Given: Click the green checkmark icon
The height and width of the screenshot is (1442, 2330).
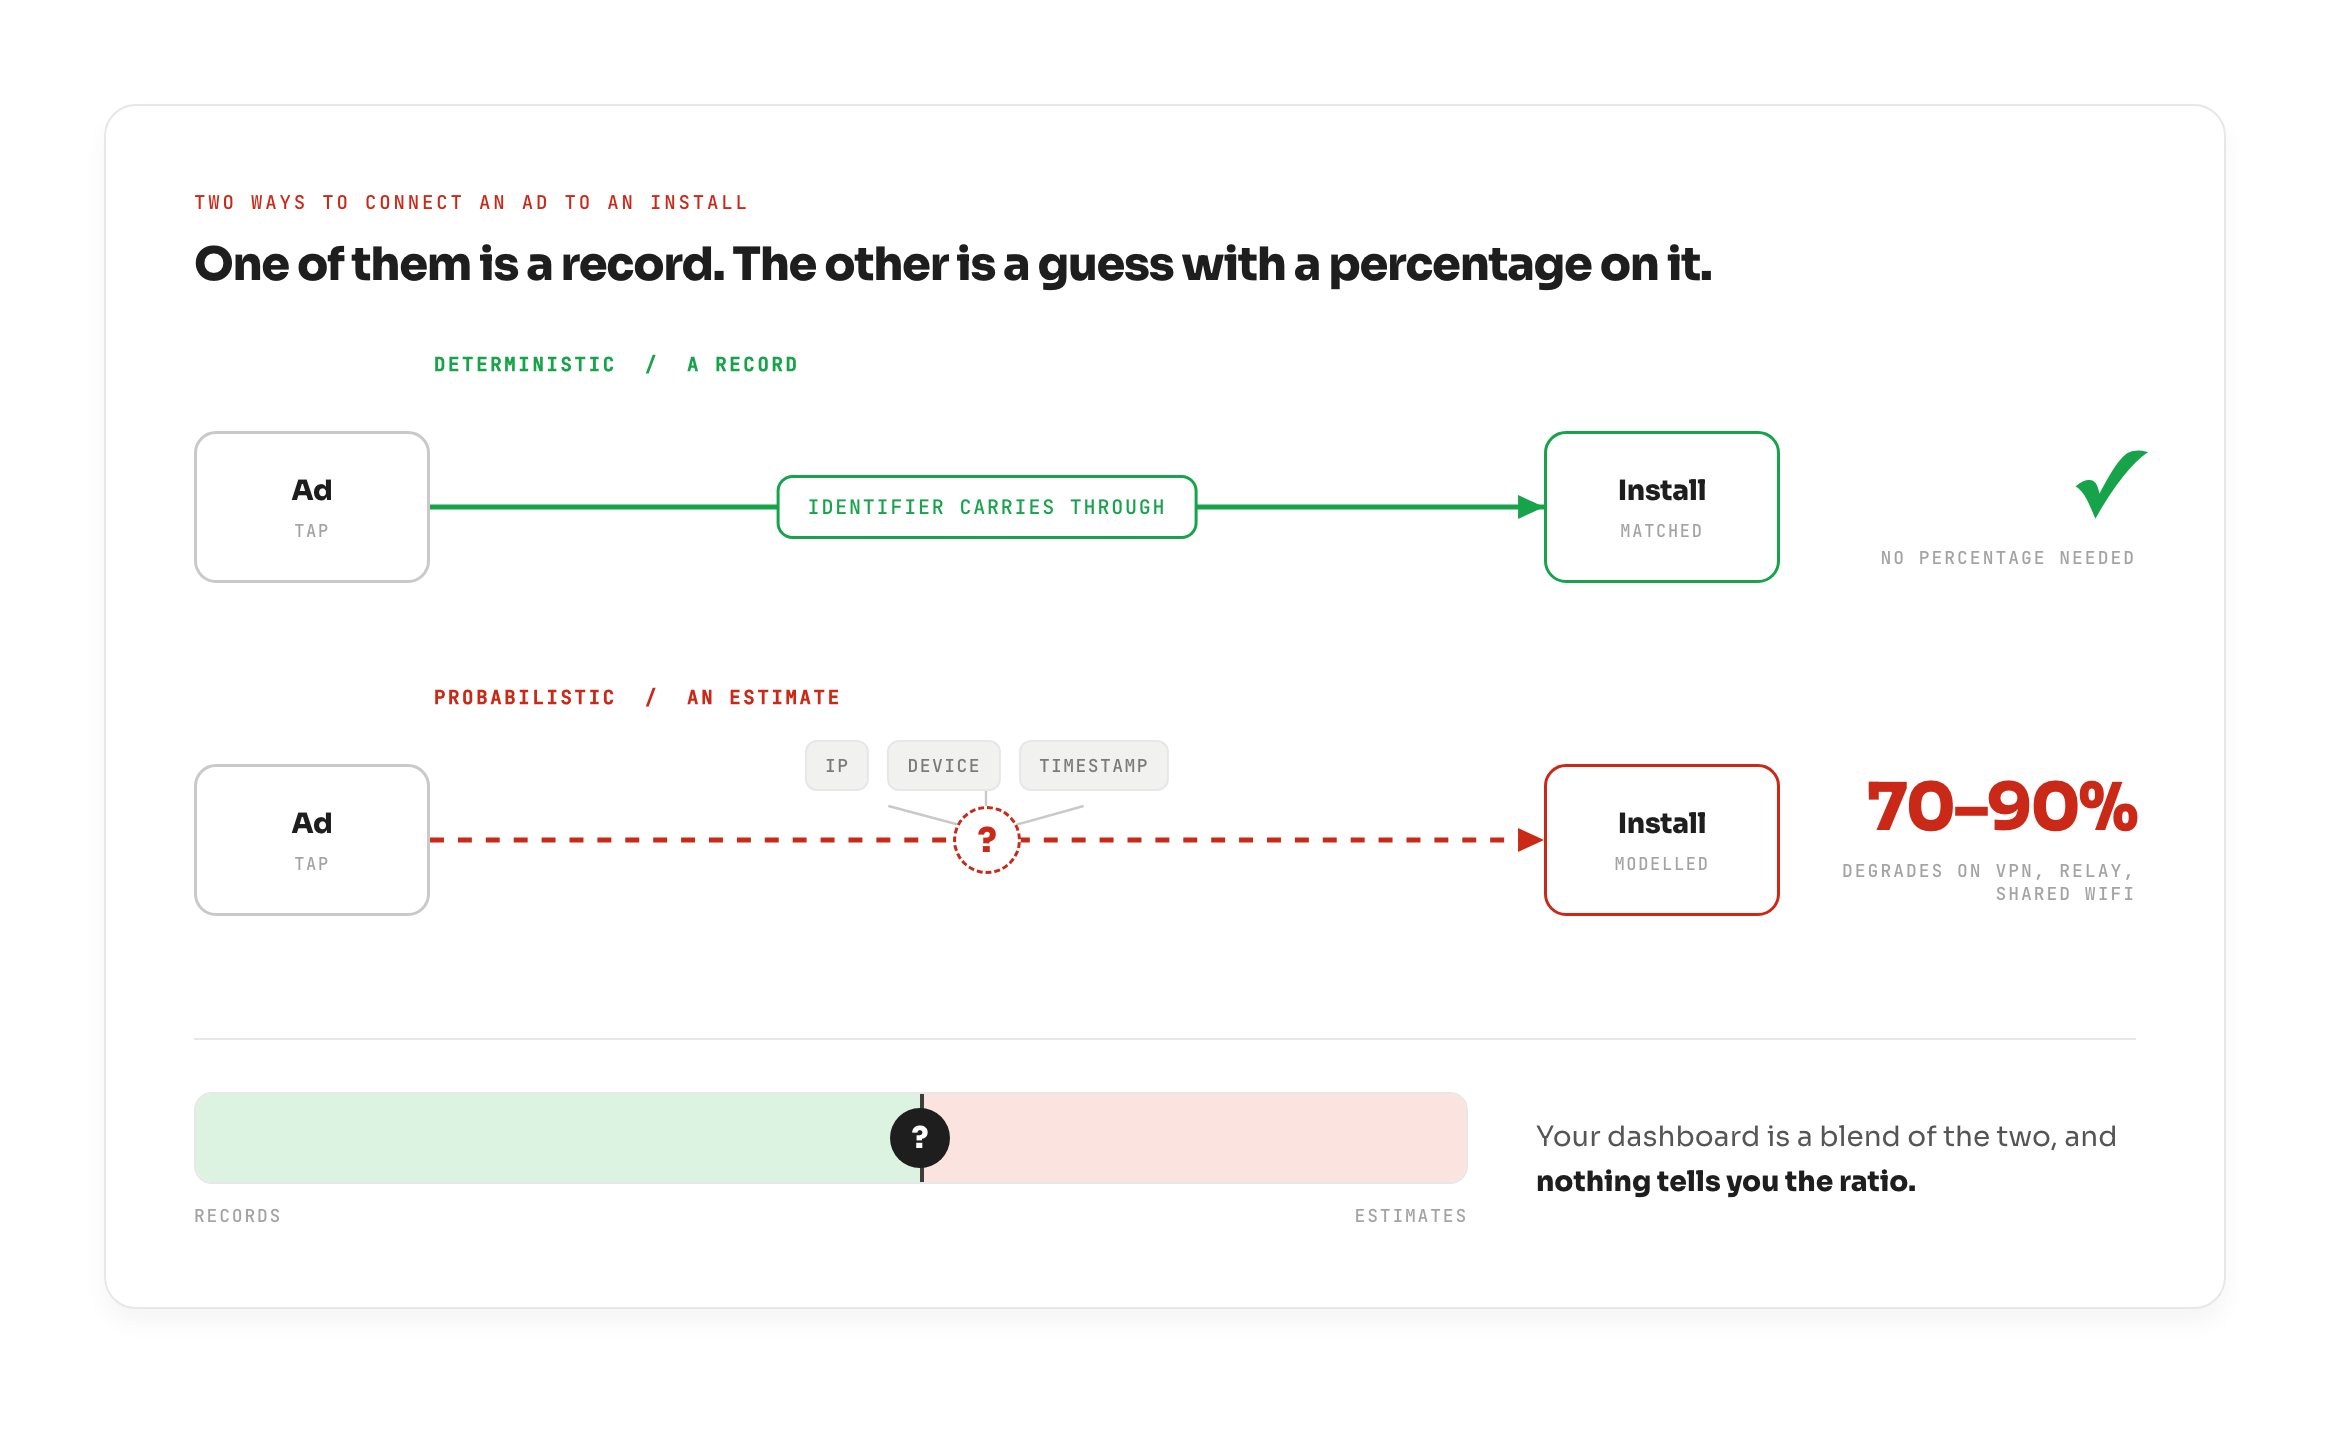Looking at the screenshot, I should (2110, 484).
